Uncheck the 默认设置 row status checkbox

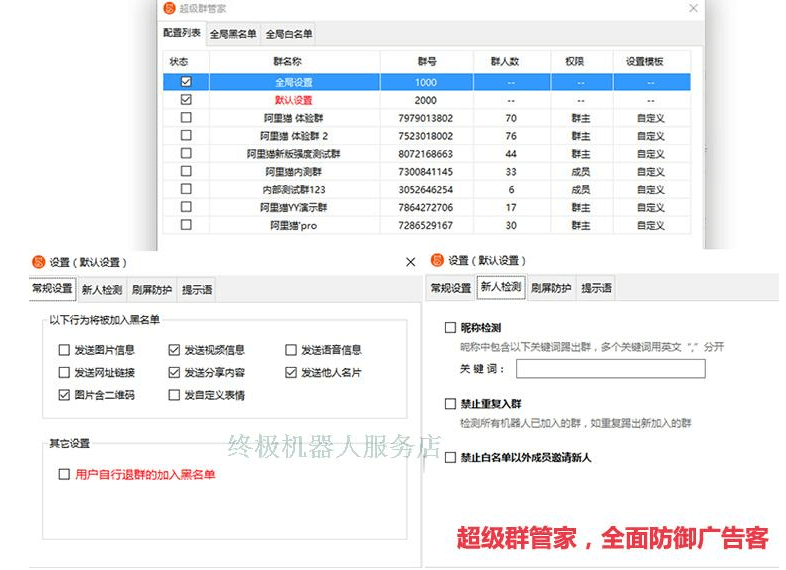point(186,100)
